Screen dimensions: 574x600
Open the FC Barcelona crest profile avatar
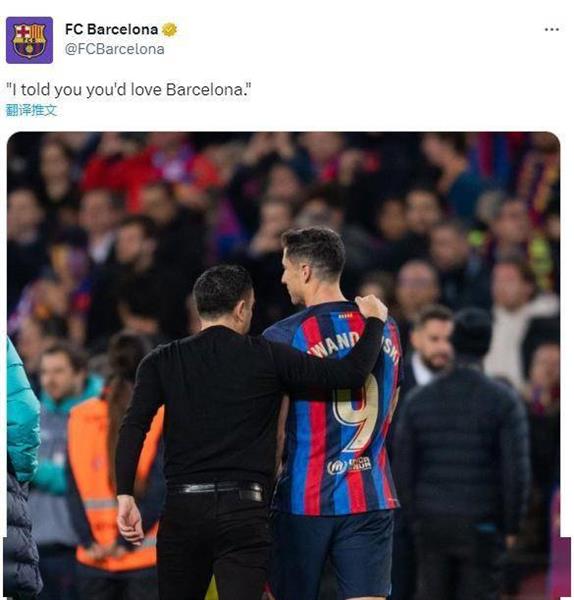coord(29,40)
